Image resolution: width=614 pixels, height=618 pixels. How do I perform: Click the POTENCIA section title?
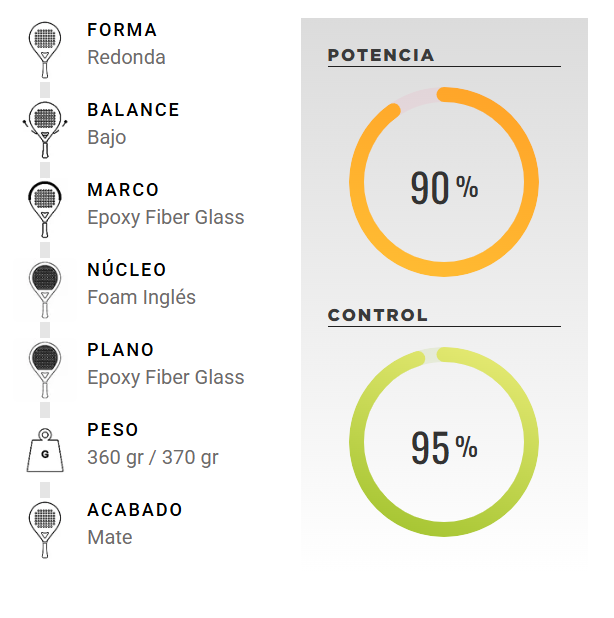click(381, 55)
